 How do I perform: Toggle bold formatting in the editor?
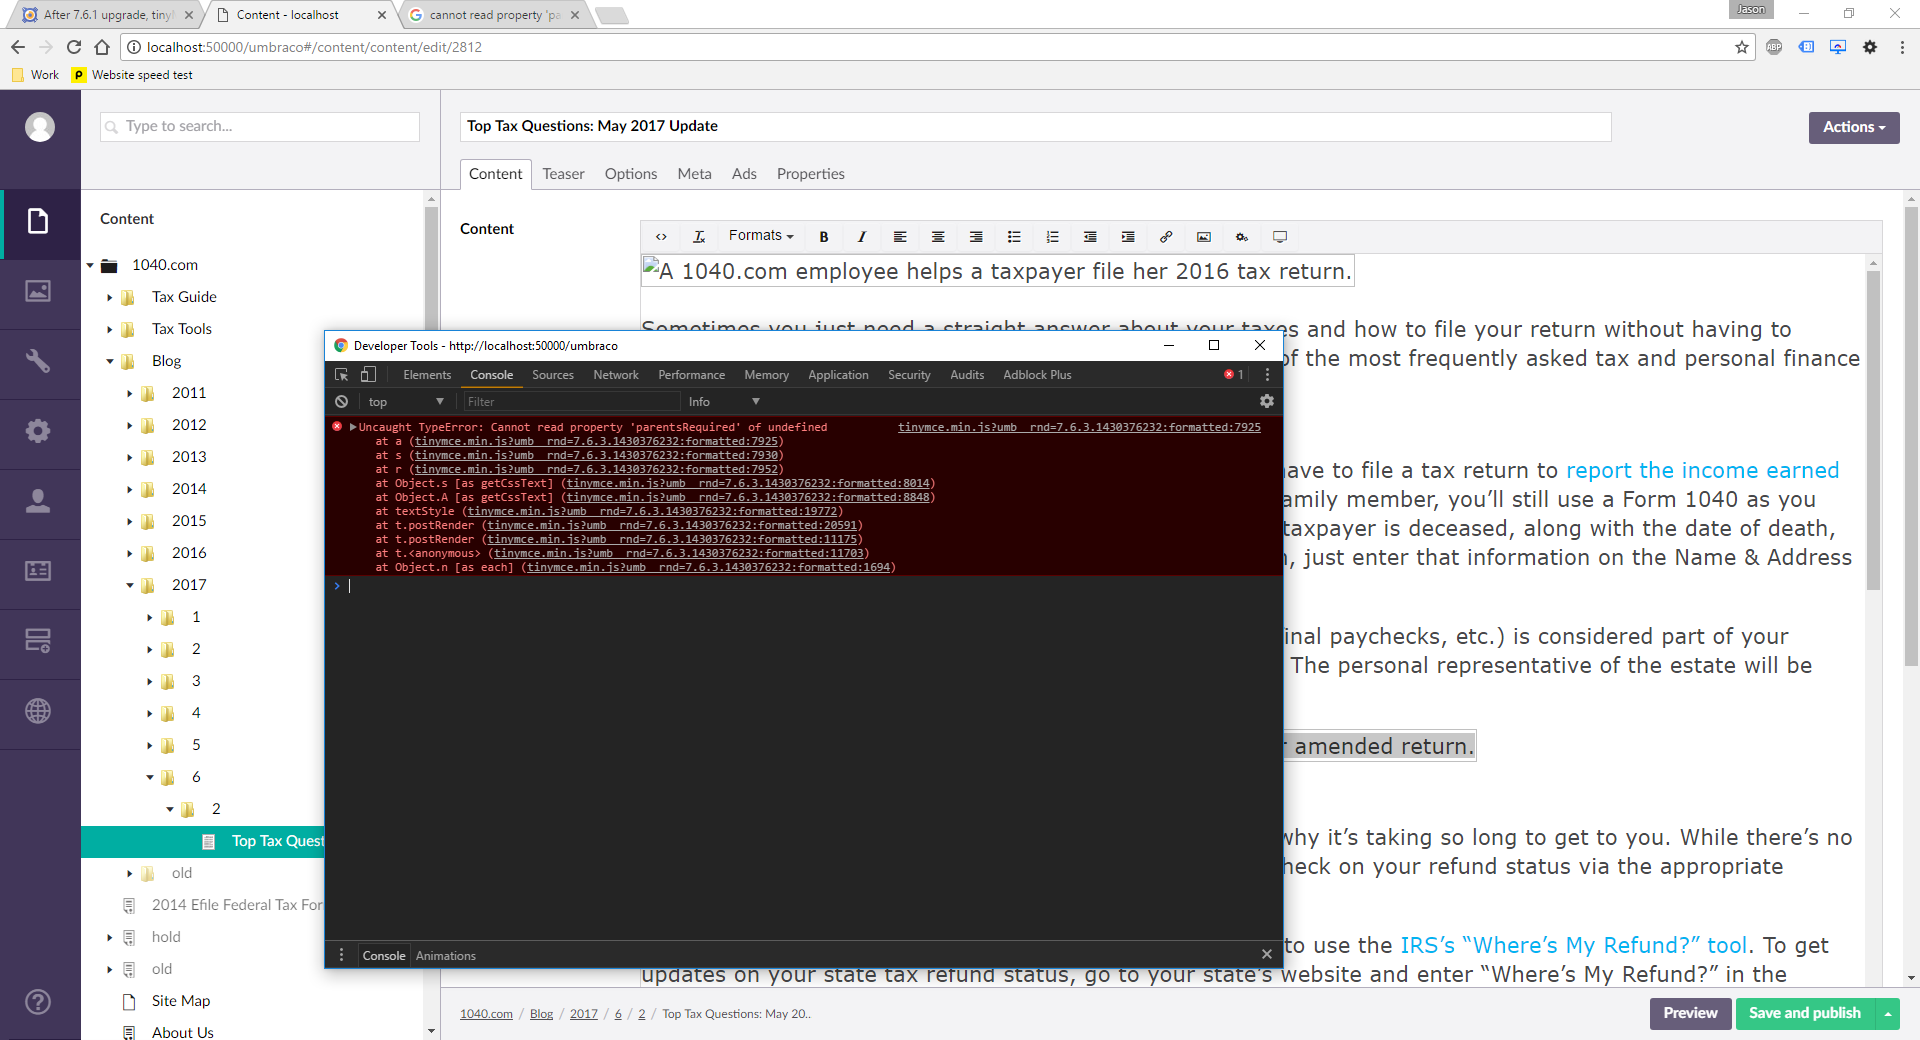coord(824,237)
